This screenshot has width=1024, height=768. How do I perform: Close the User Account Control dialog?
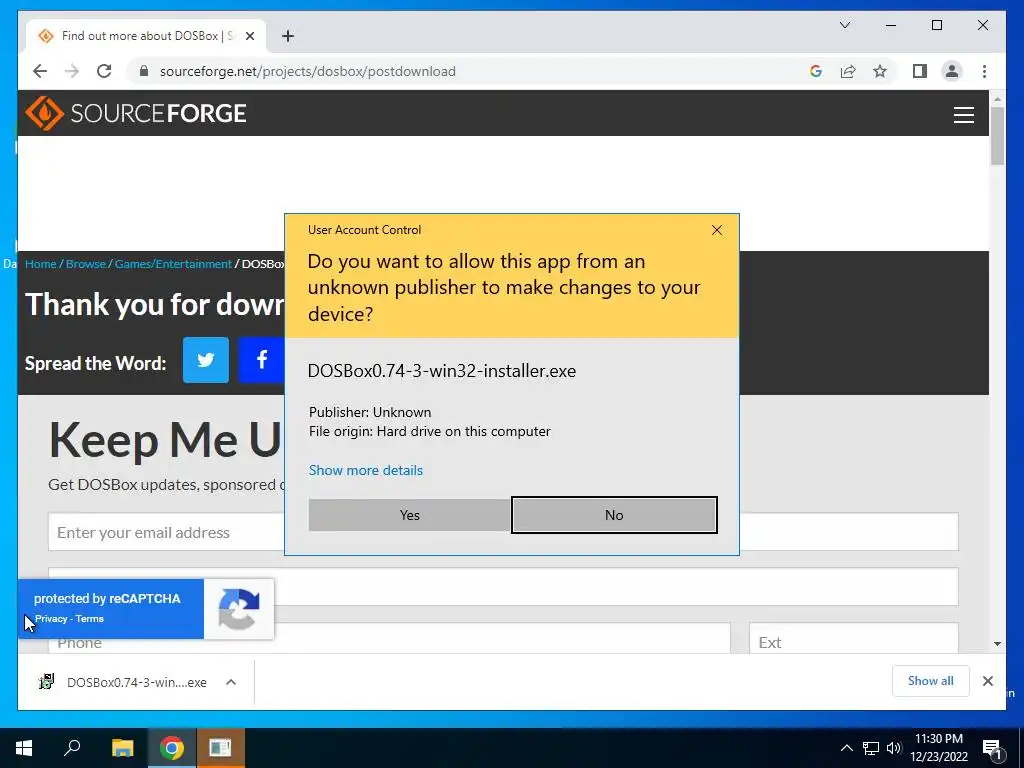point(716,230)
